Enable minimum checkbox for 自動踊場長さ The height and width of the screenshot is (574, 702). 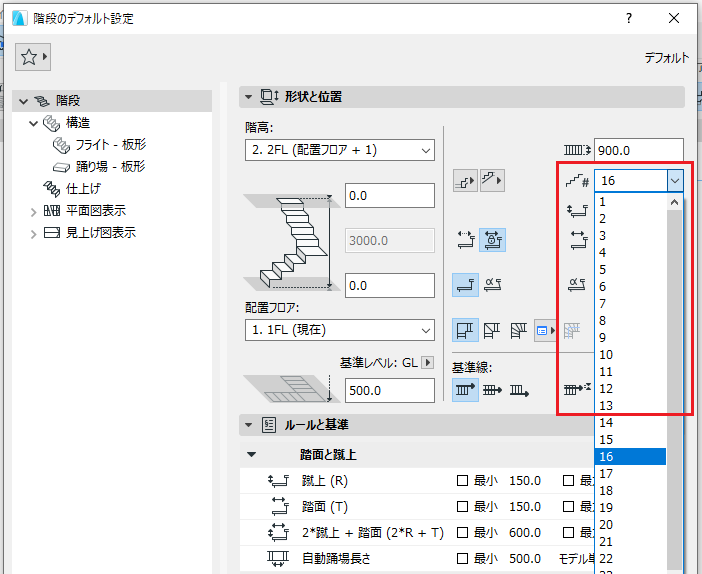point(462,559)
